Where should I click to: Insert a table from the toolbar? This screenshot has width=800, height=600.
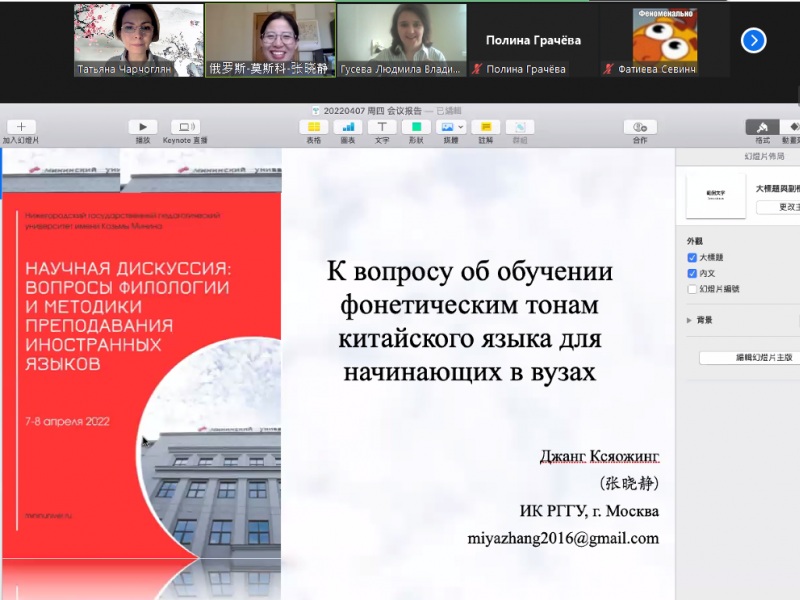[314, 127]
